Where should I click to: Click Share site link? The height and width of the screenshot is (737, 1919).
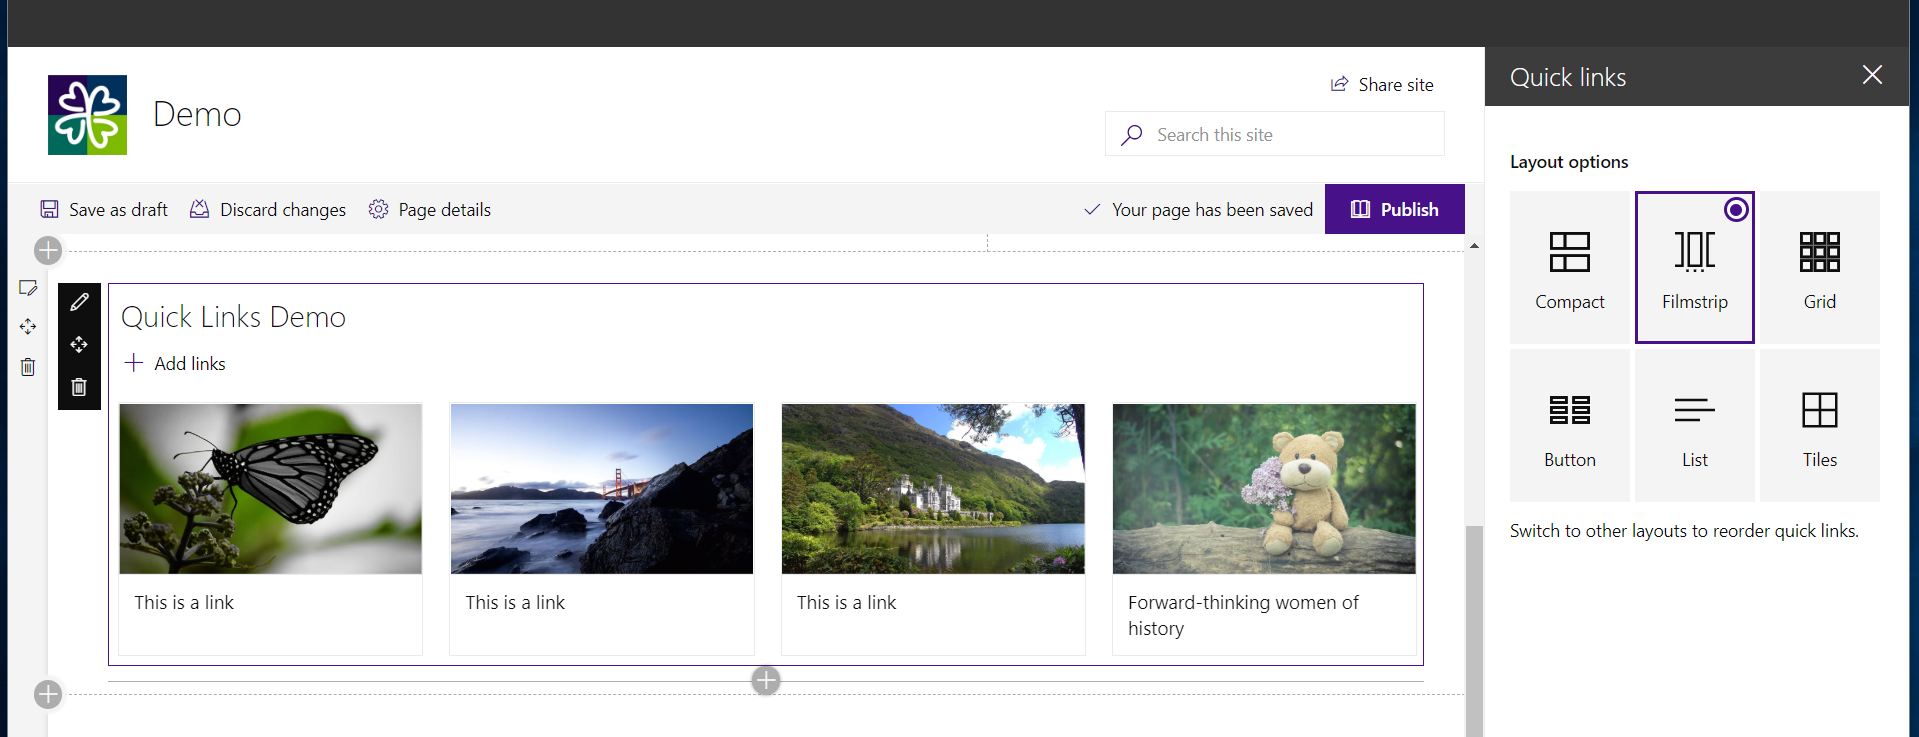point(1382,84)
